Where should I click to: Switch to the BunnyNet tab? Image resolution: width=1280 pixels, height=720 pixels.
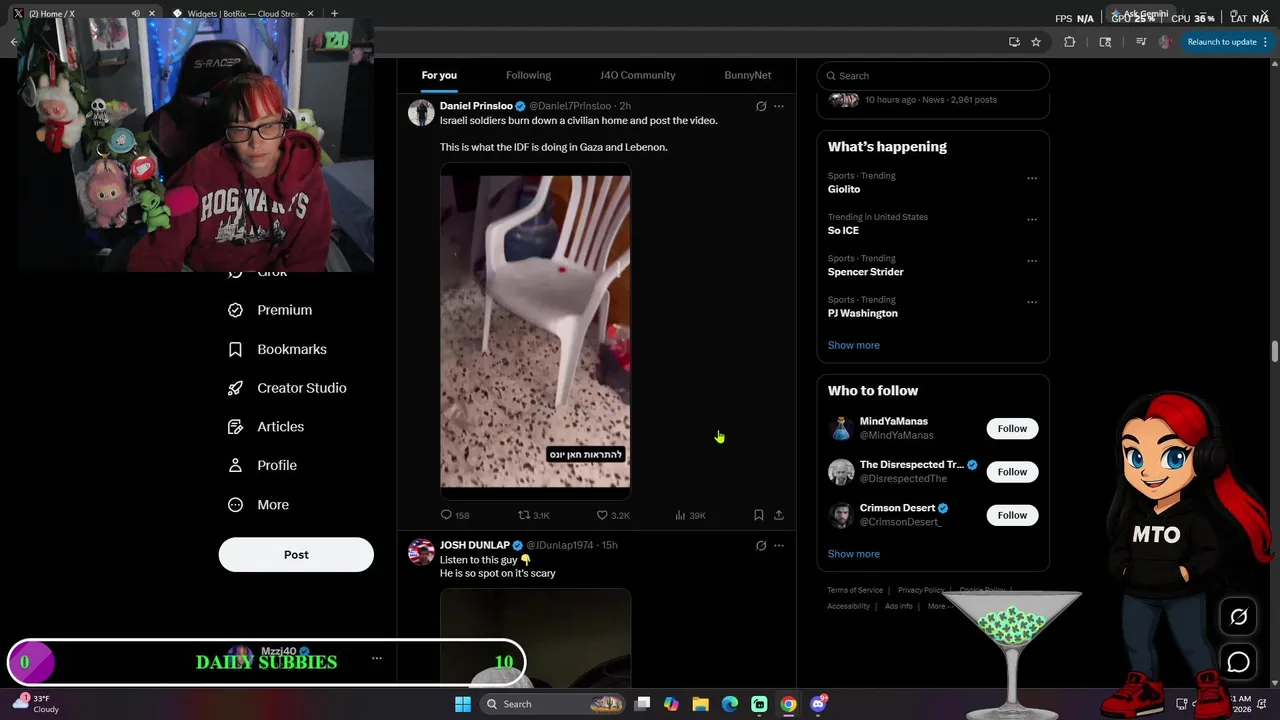click(x=748, y=75)
